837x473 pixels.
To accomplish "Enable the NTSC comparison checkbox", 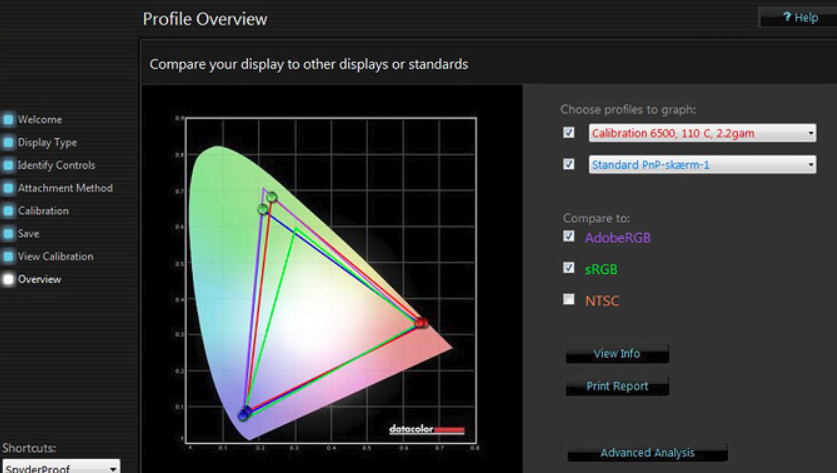I will pos(569,299).
